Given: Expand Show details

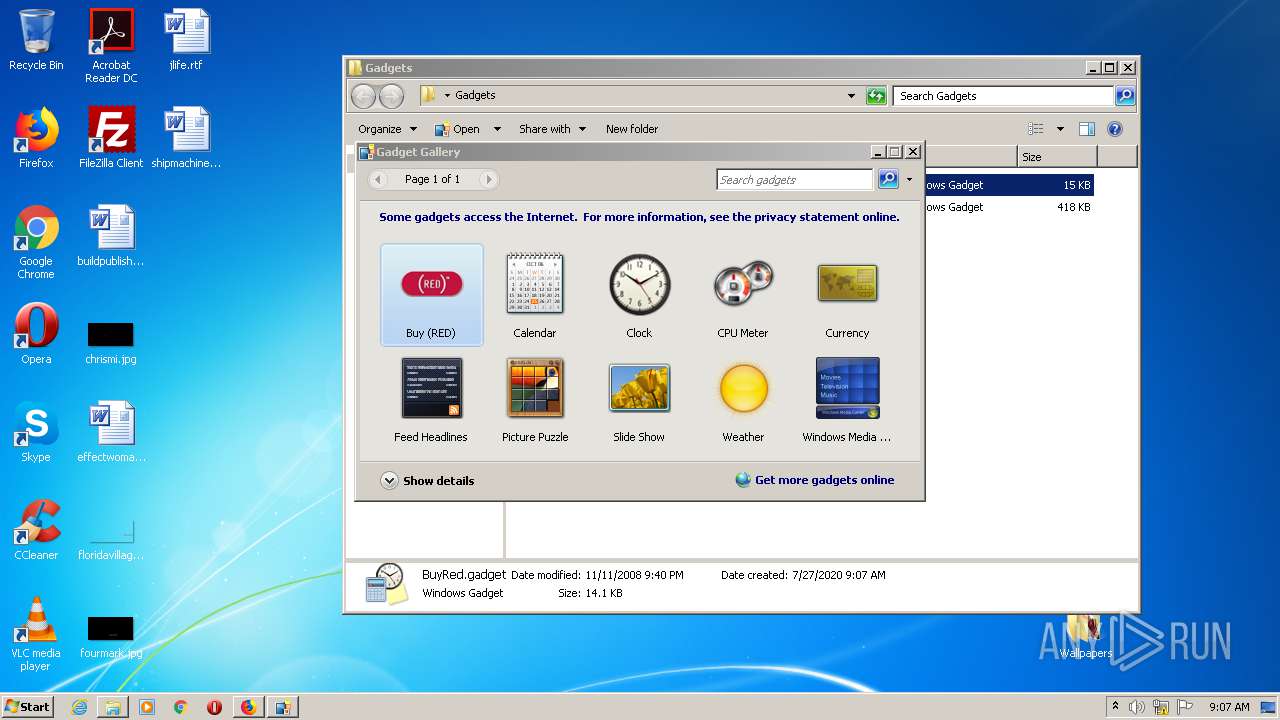Looking at the screenshot, I should tap(427, 481).
